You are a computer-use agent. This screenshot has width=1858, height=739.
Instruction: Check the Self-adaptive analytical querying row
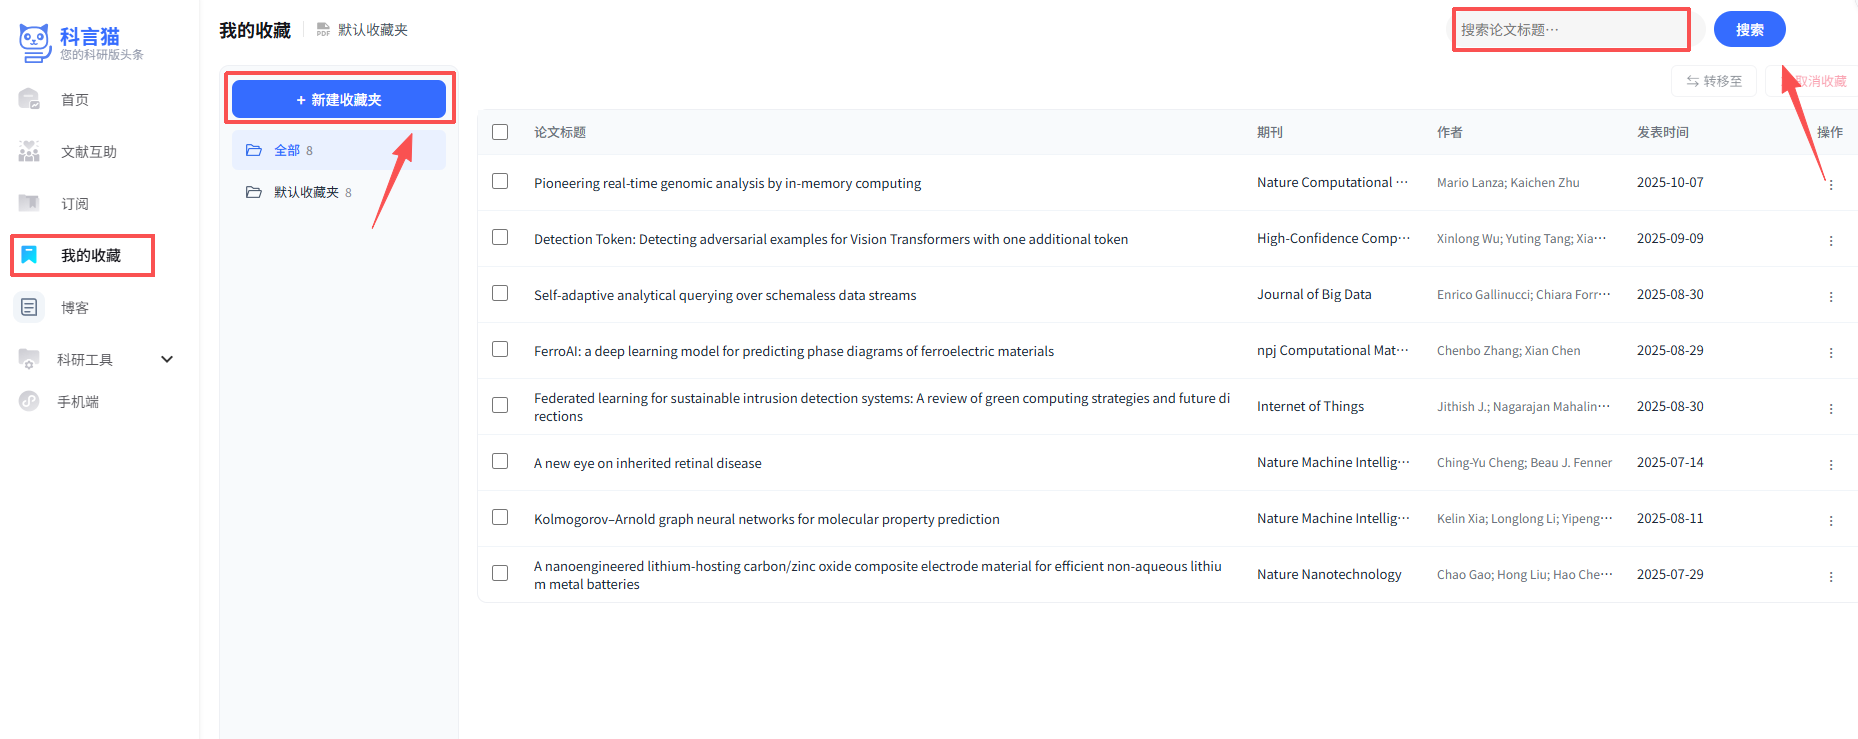pos(500,293)
